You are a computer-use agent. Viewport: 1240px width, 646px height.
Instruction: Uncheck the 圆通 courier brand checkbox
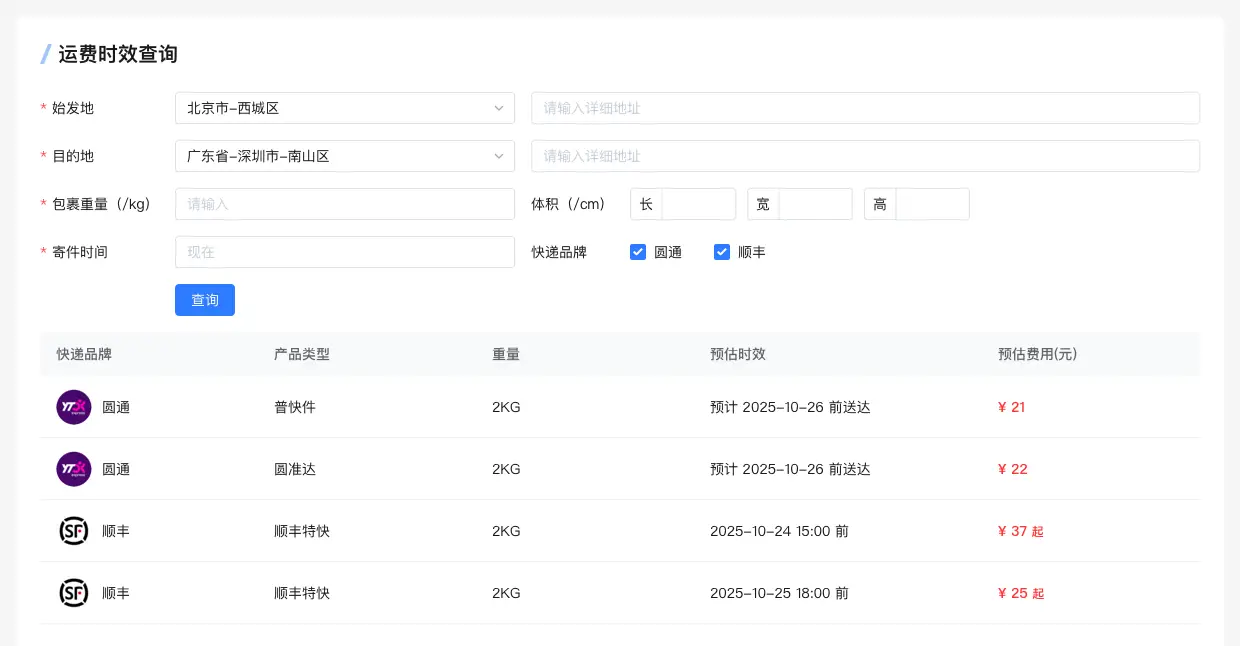click(x=638, y=252)
